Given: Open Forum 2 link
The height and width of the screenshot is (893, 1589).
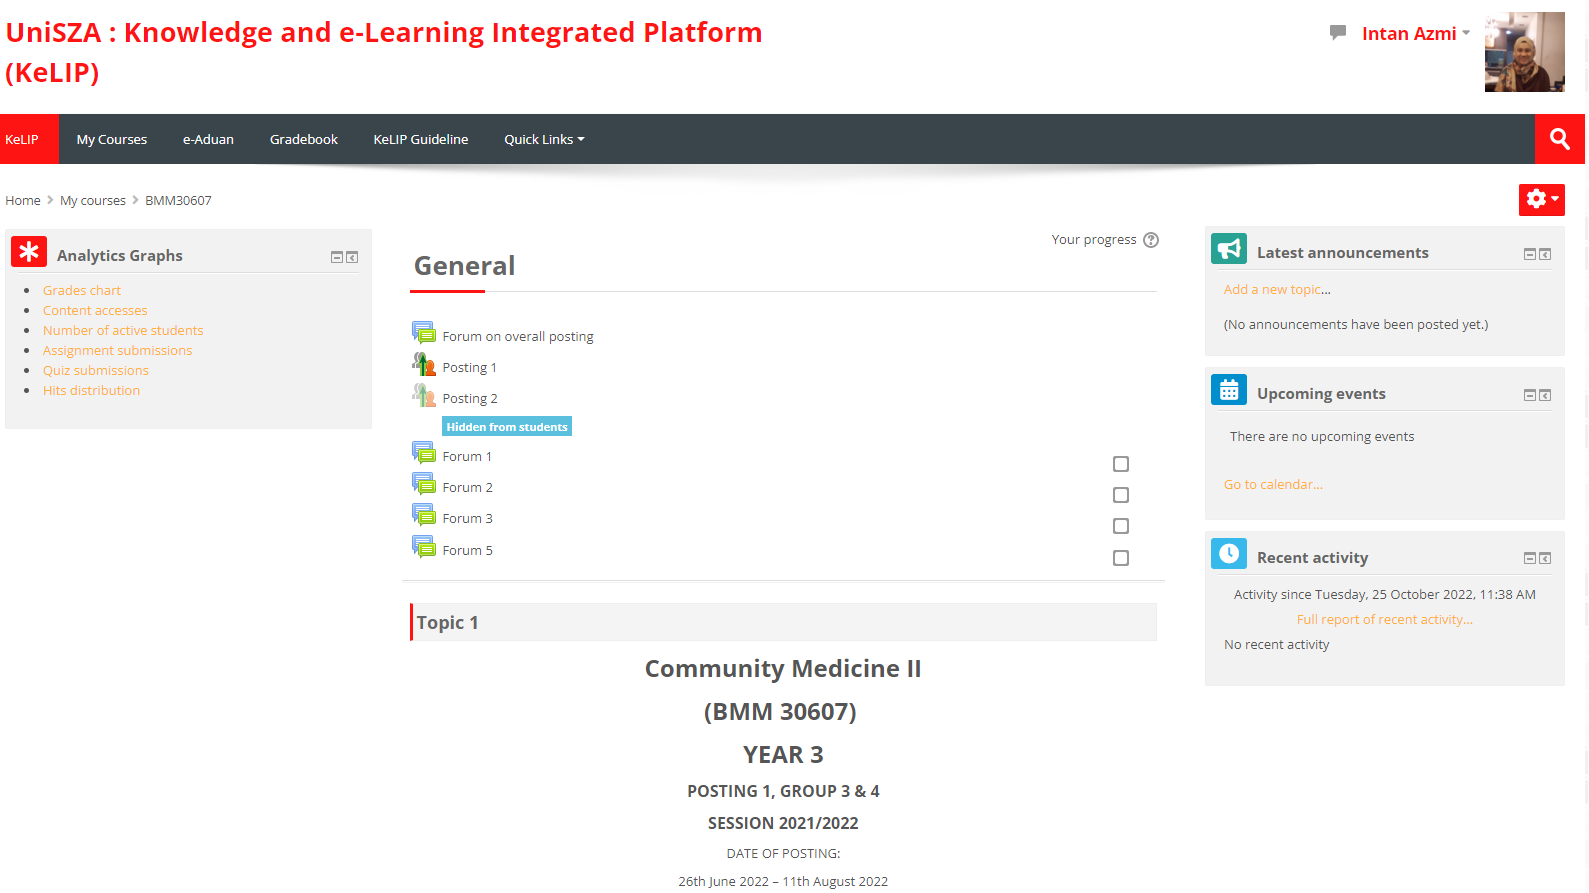Looking at the screenshot, I should pos(468,487).
